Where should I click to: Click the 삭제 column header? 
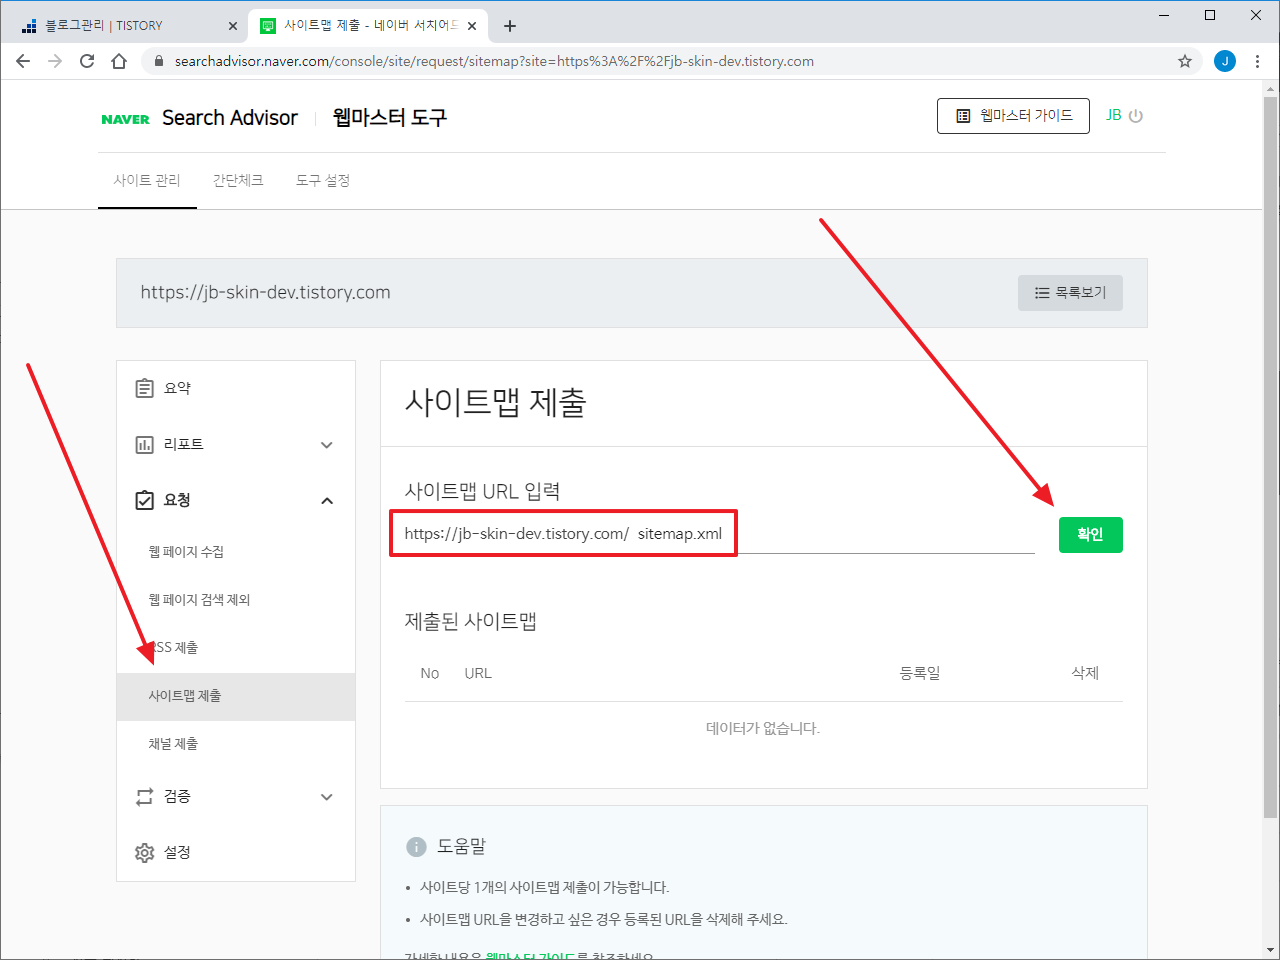[x=1085, y=673]
